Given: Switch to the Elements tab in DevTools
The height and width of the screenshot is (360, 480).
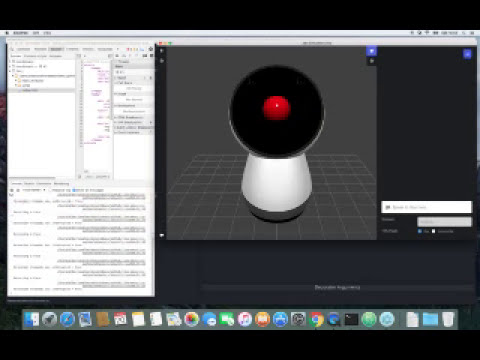Looking at the screenshot, I should tap(24, 49).
